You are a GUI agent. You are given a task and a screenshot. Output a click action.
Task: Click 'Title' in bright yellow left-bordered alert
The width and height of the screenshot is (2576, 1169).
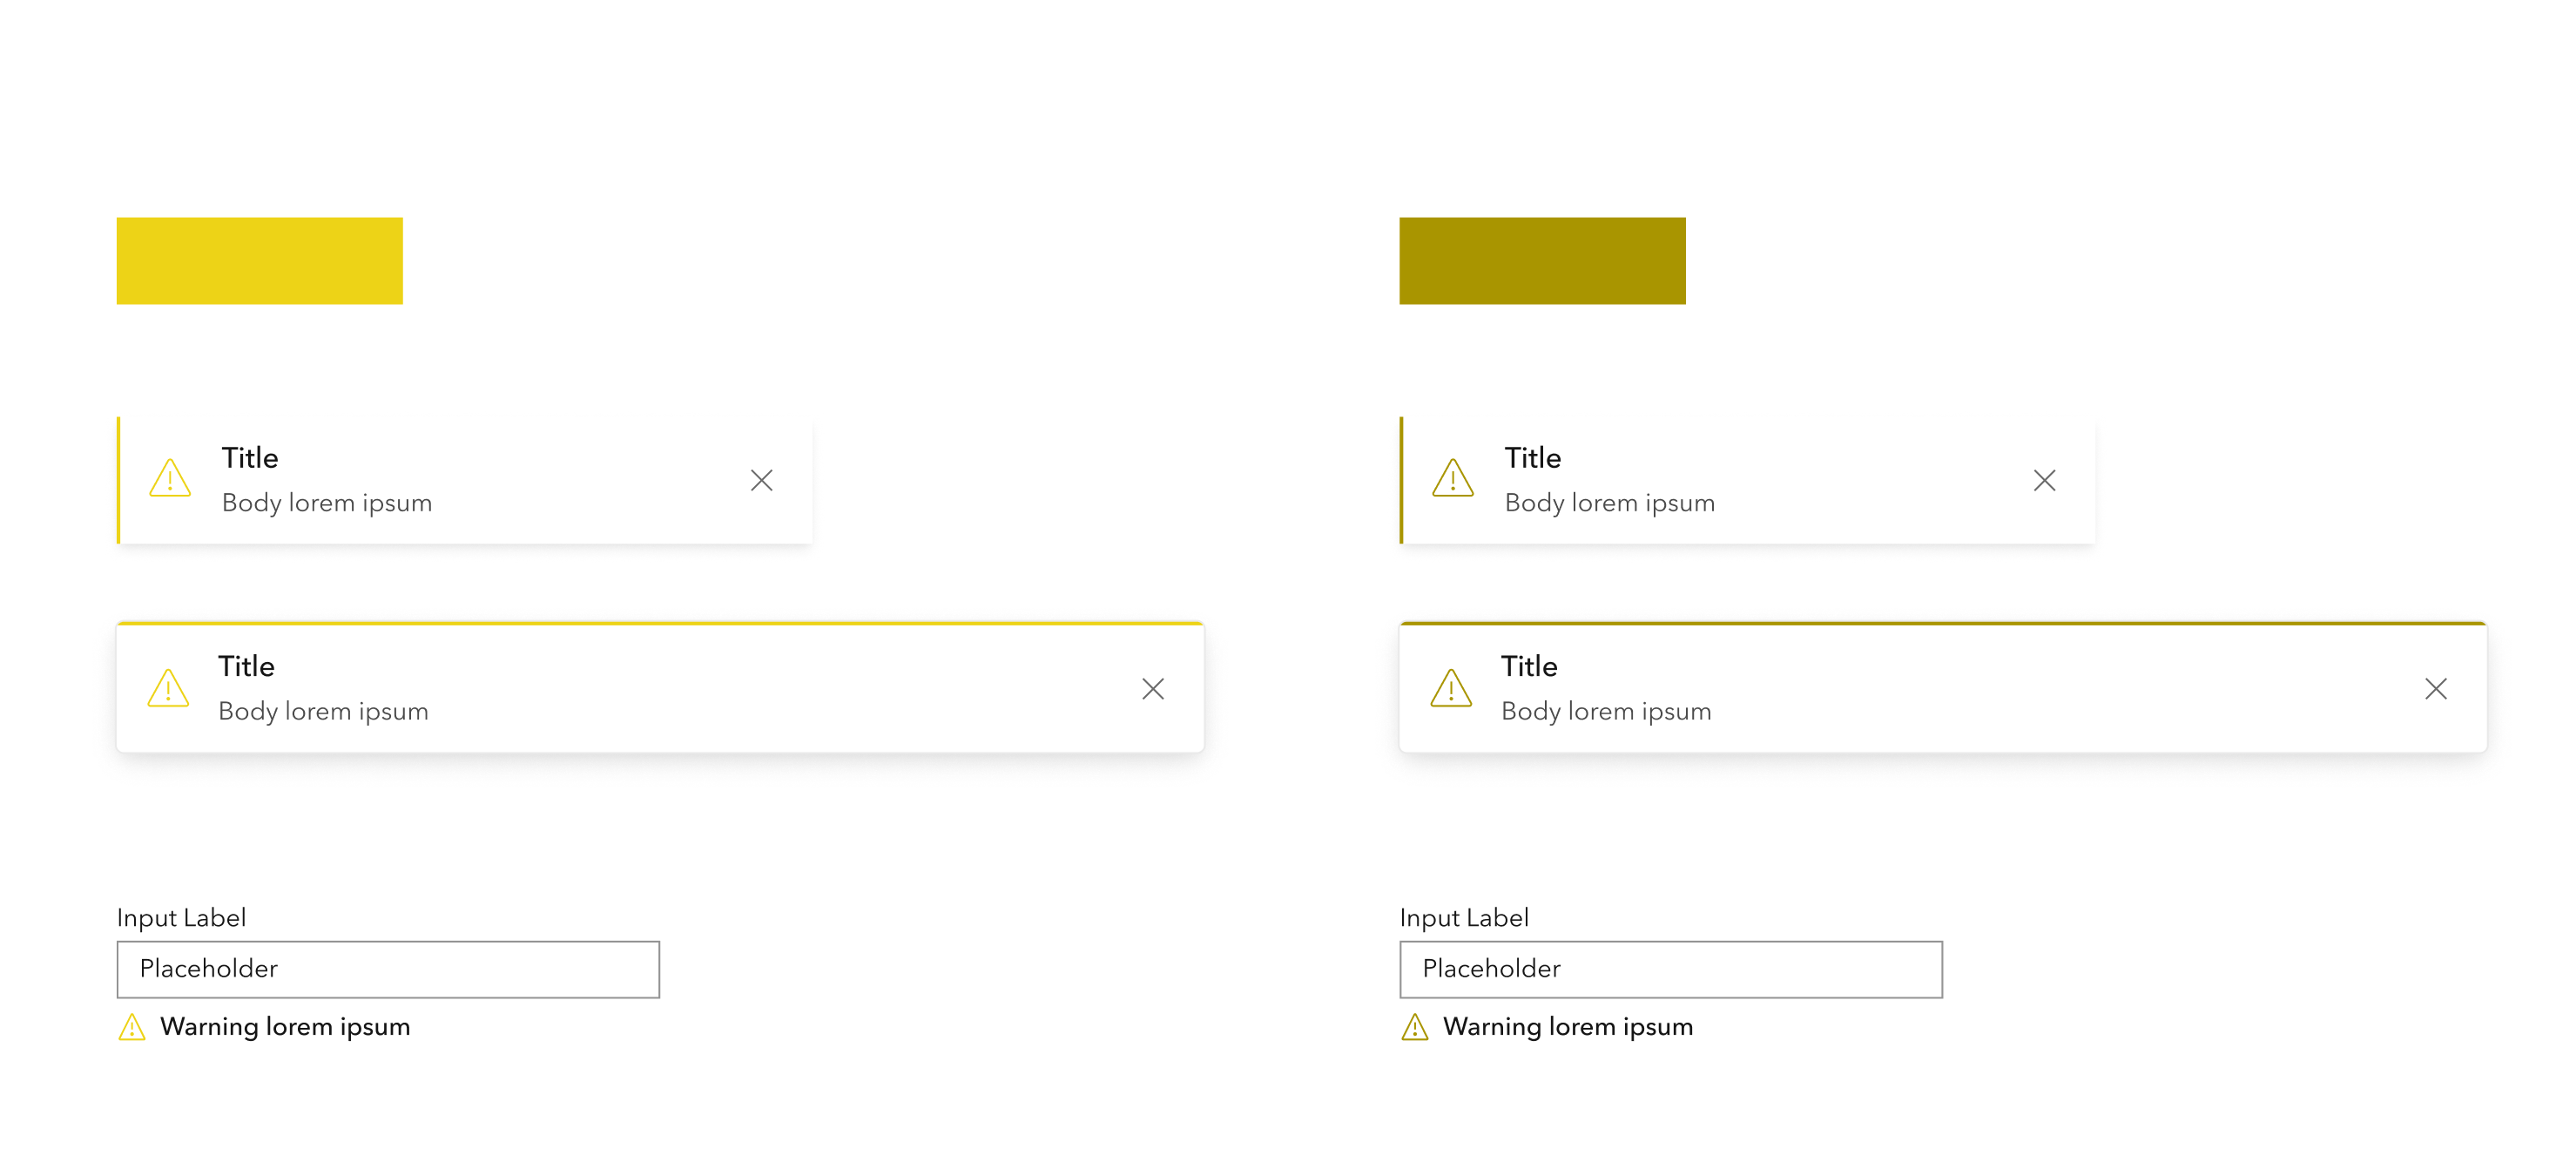tap(250, 458)
